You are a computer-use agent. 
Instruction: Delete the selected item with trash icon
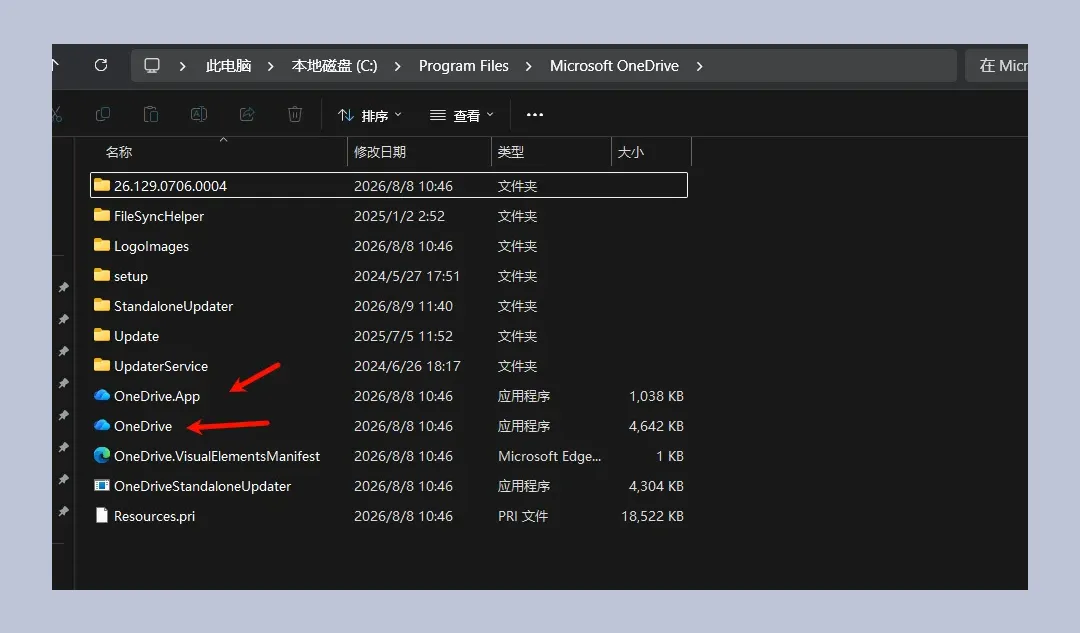(x=295, y=114)
